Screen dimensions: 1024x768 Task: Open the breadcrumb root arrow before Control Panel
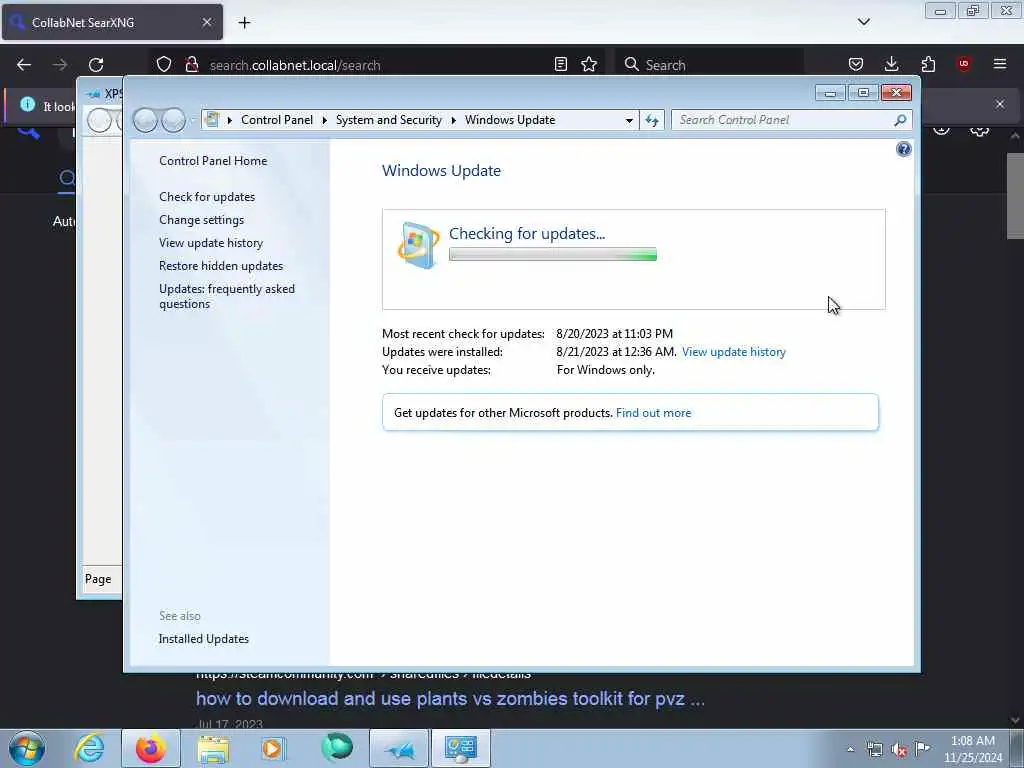pos(230,120)
